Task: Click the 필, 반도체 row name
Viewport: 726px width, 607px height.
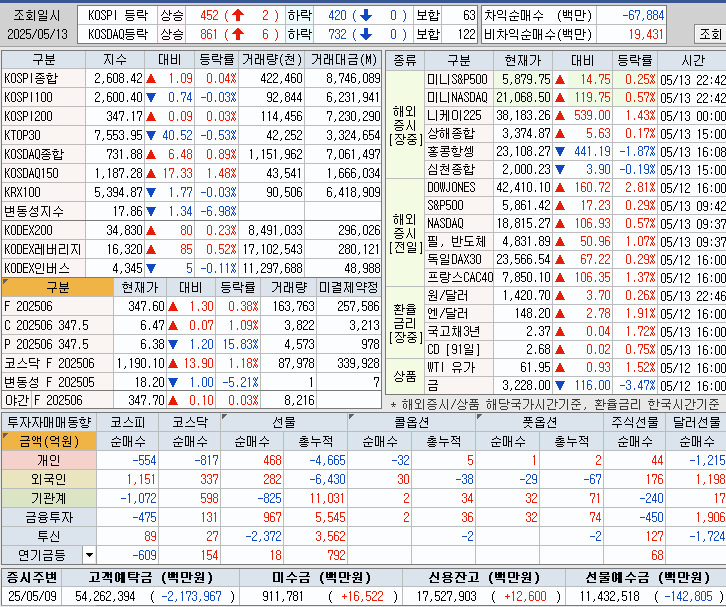Action: coord(456,242)
